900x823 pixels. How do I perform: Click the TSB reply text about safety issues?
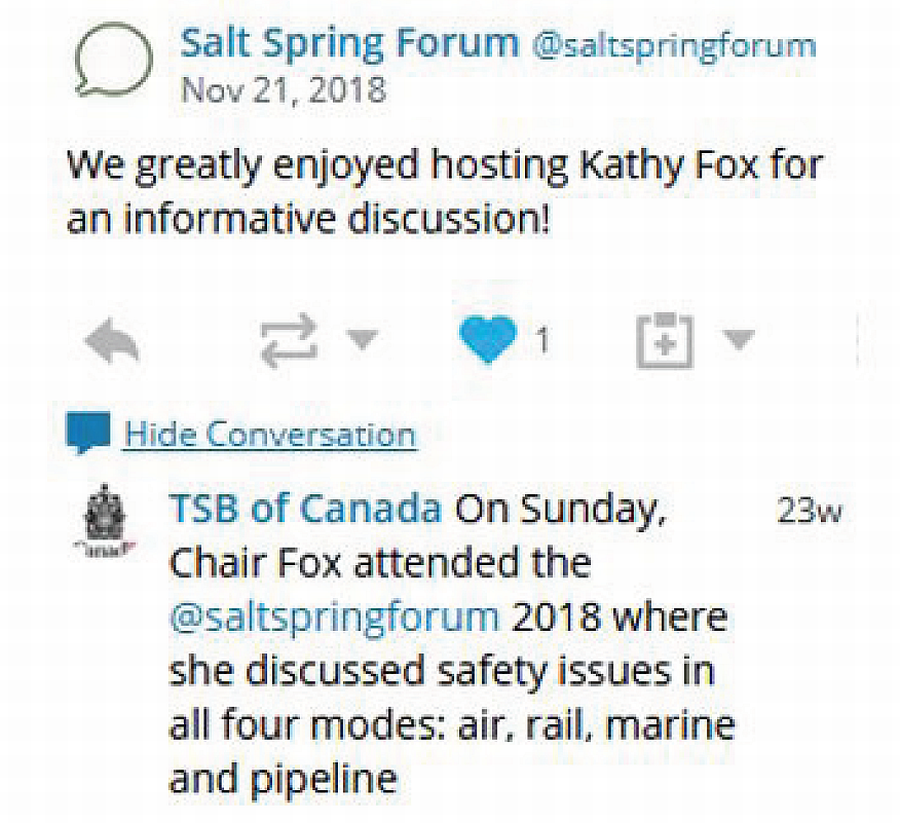440,670
